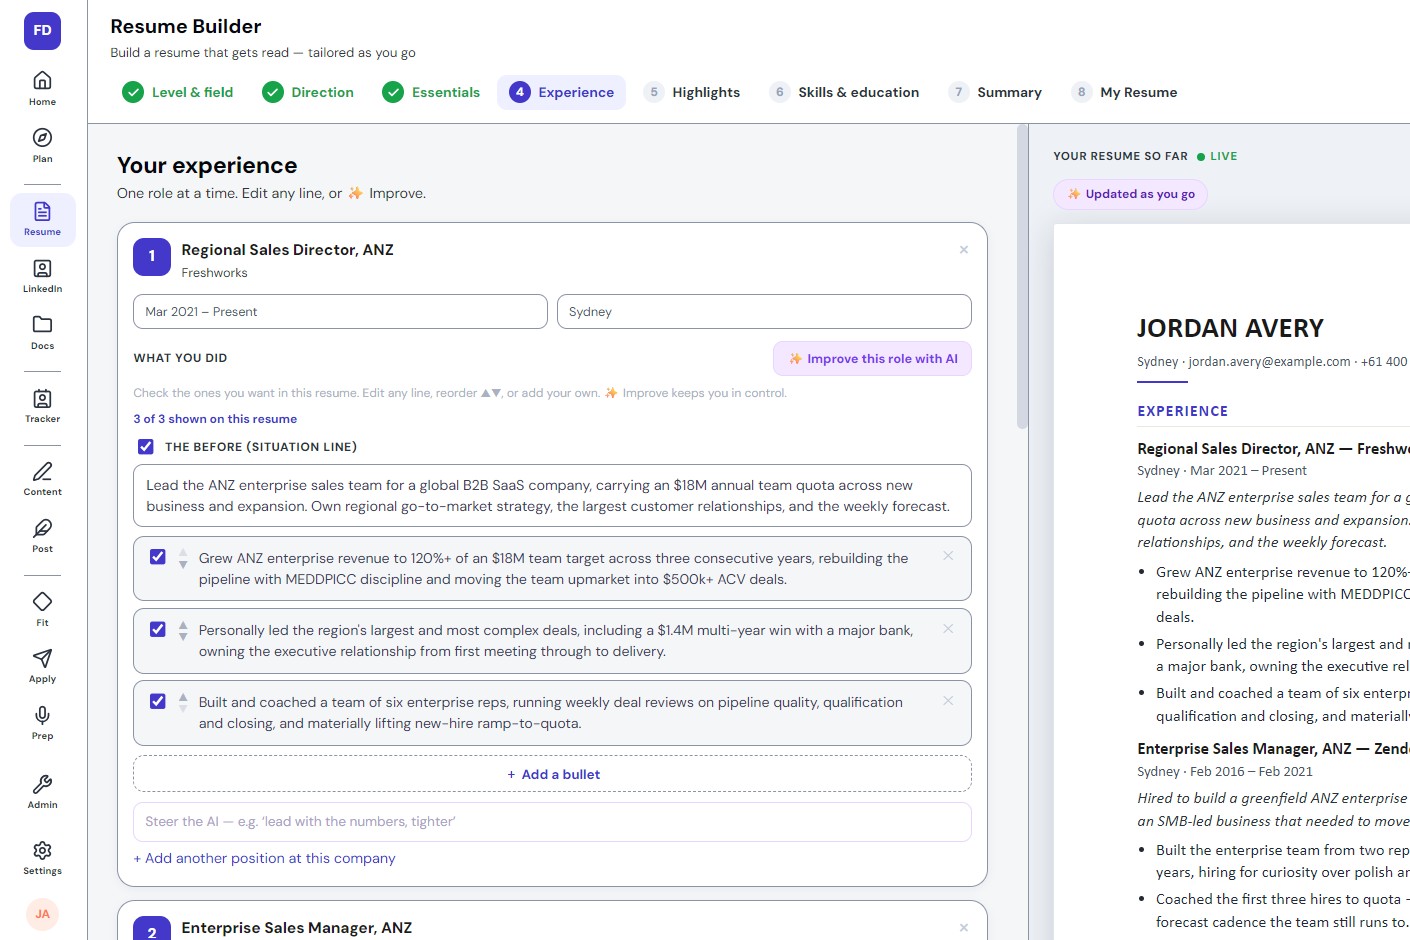Reorder the 'Personally led' bullet arrows
The image size is (1410, 940).
pos(183,631)
